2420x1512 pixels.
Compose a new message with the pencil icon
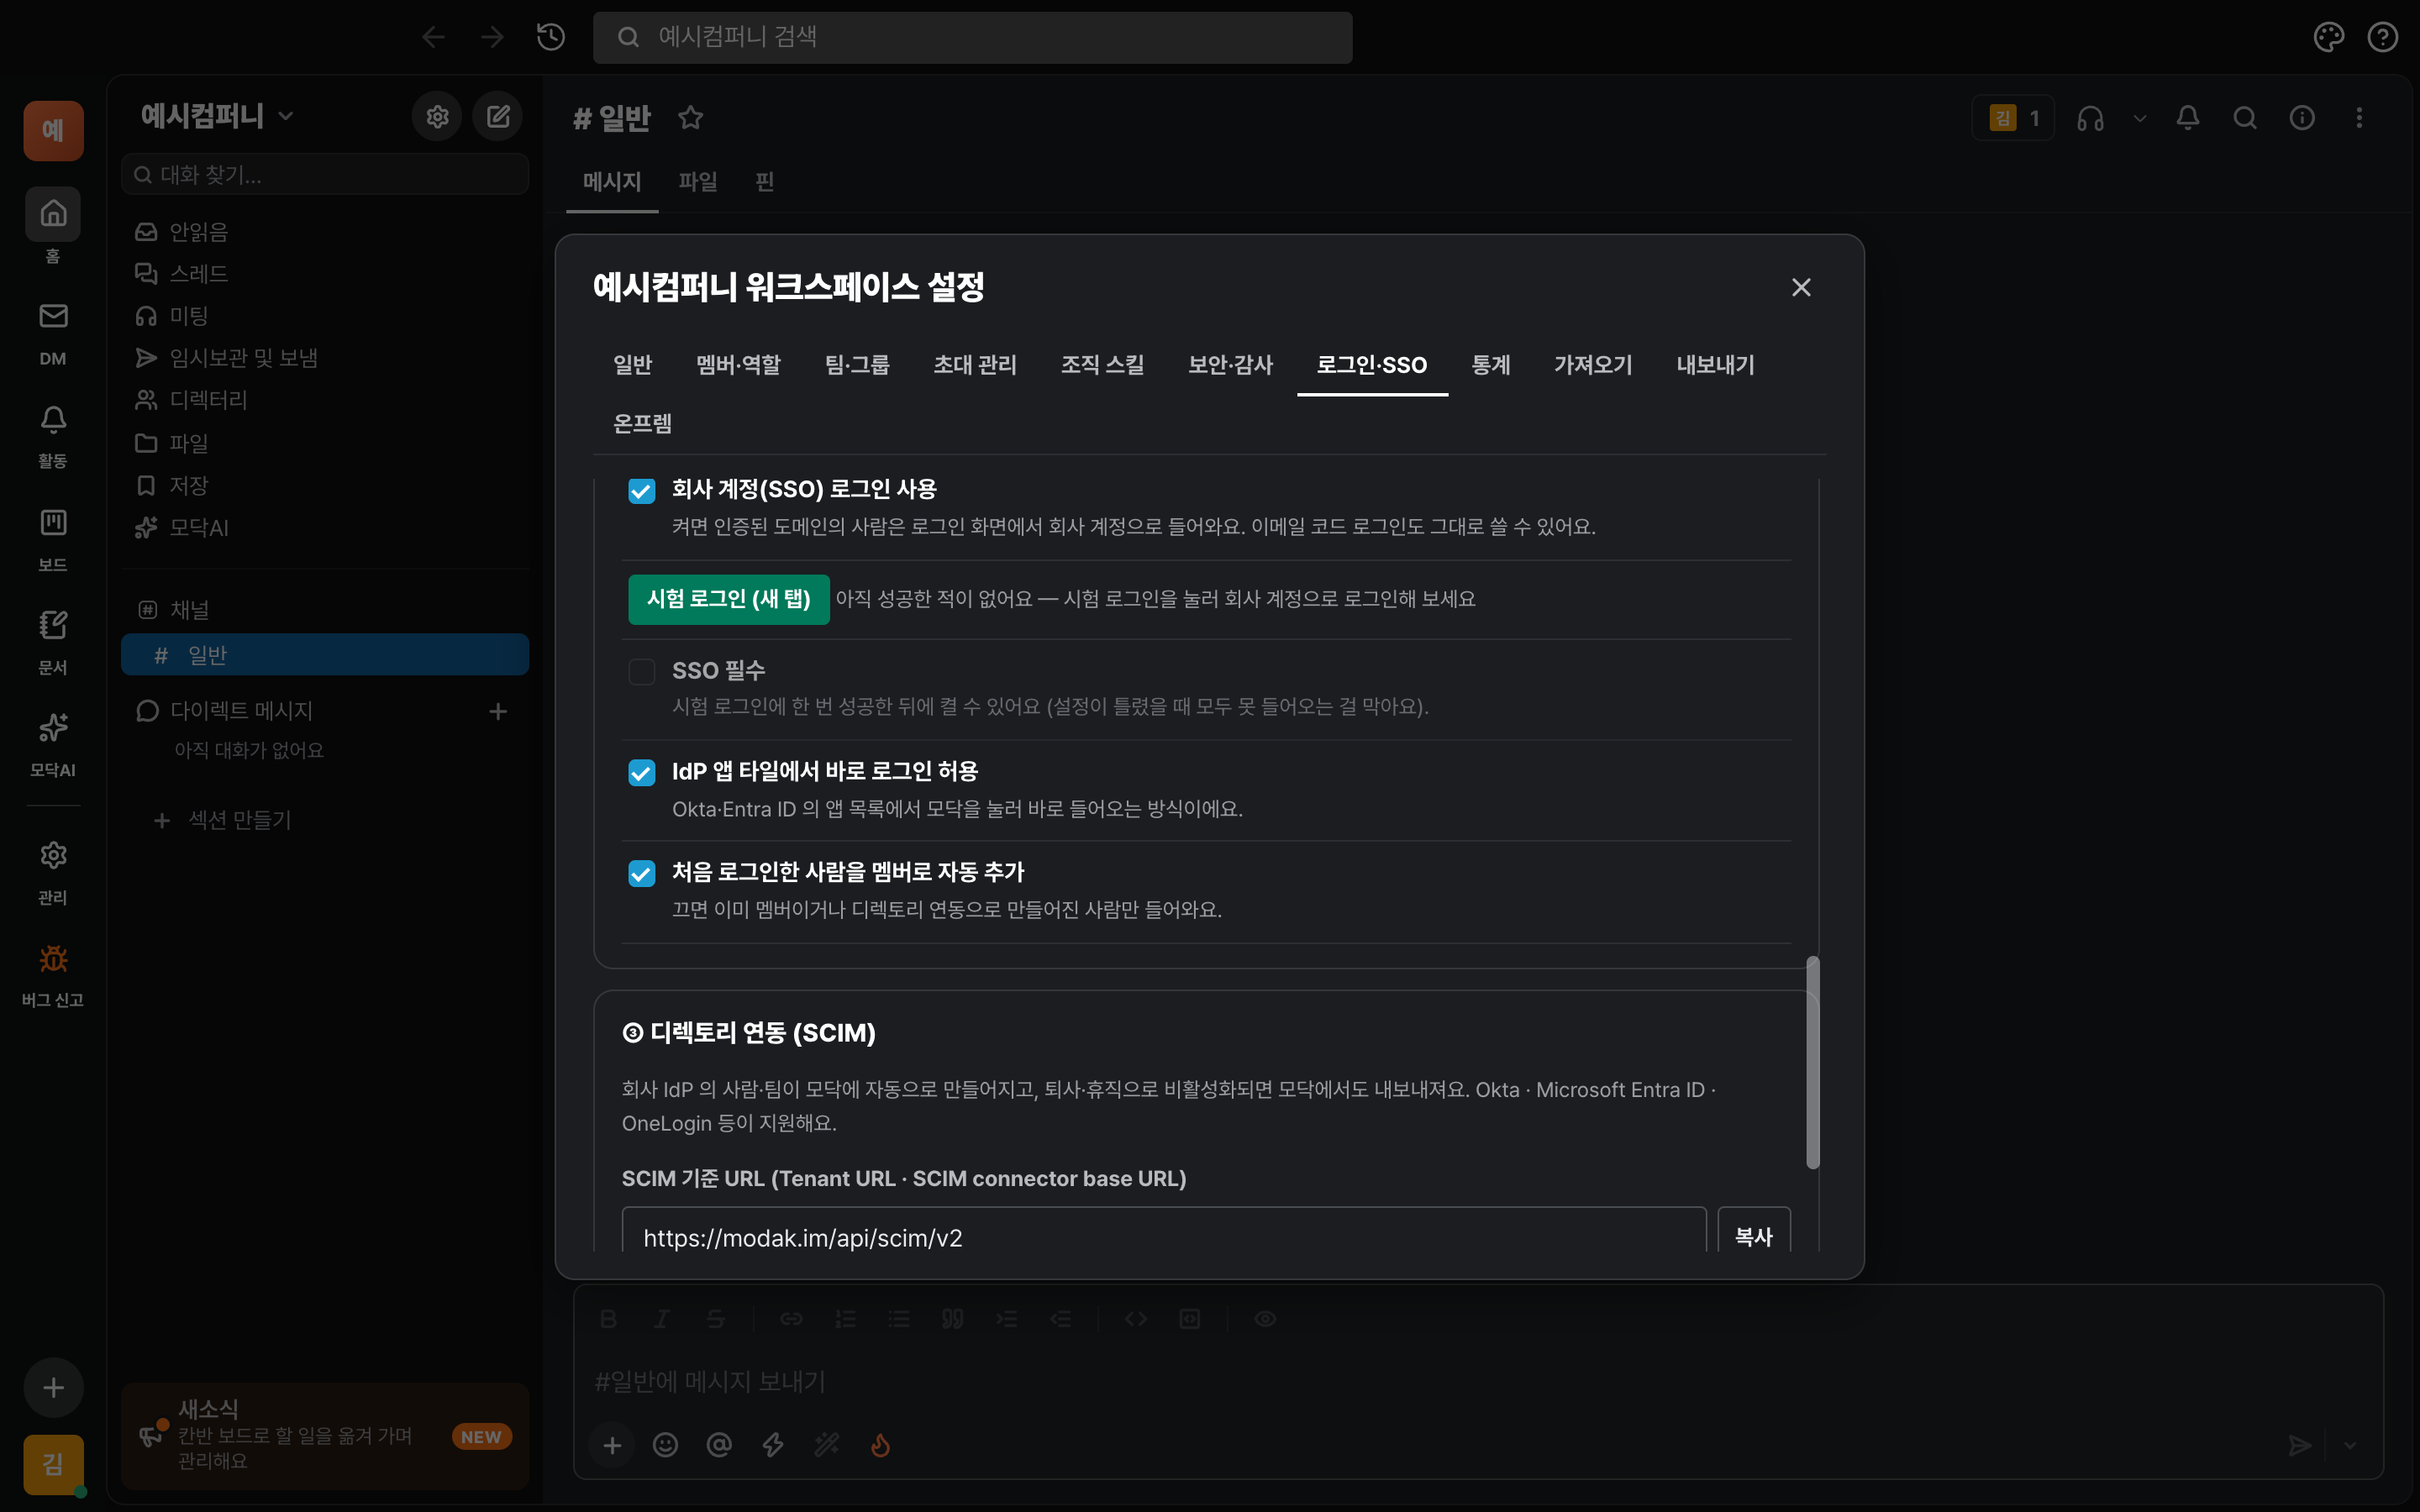[498, 117]
